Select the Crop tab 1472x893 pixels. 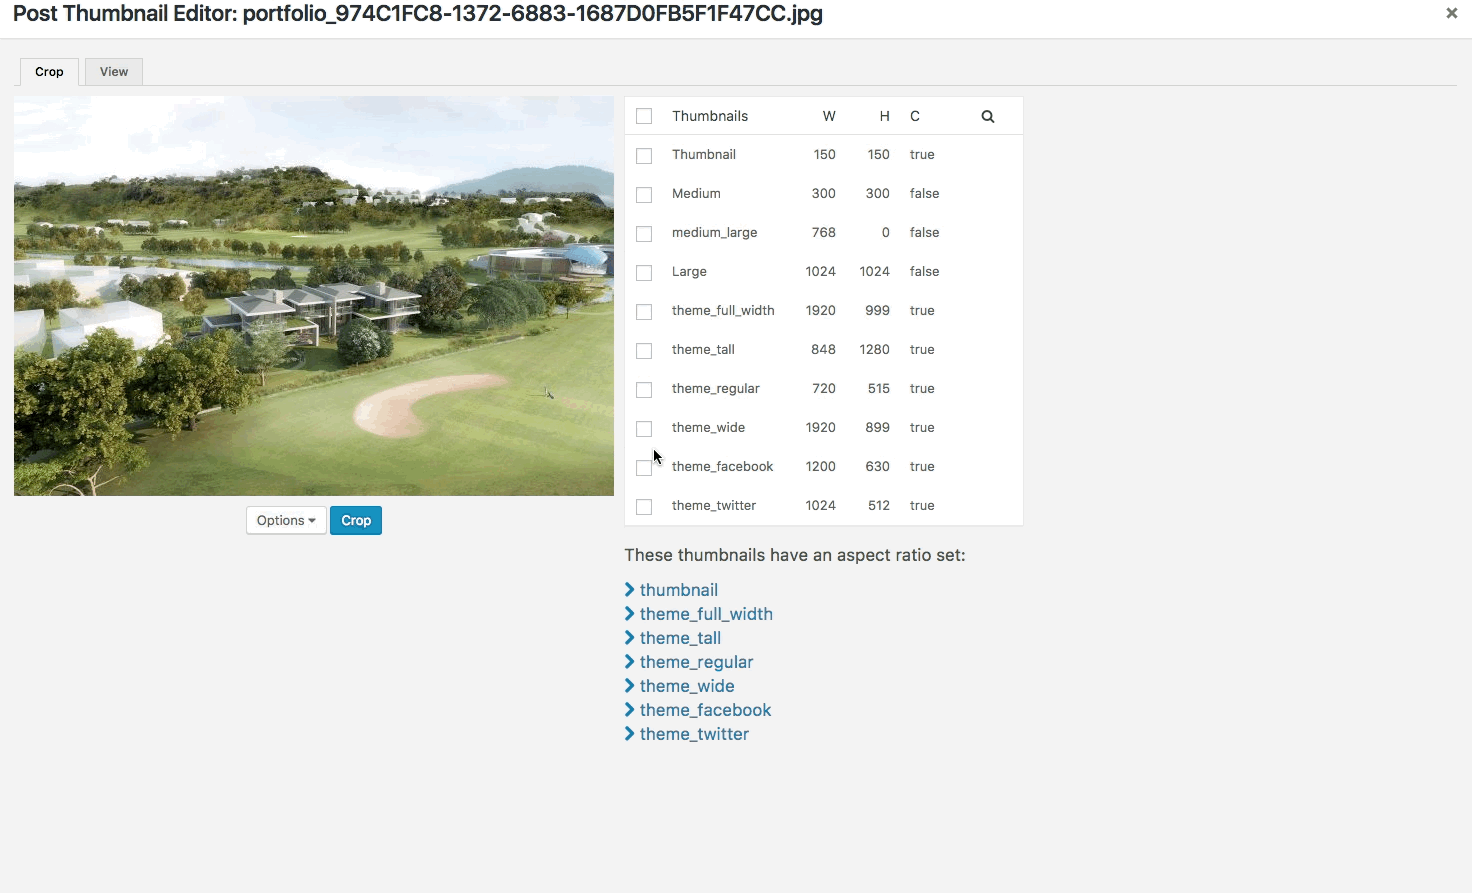(49, 72)
